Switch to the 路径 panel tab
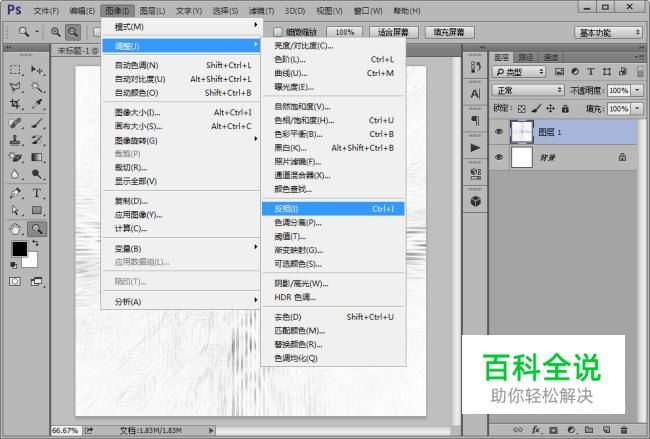This screenshot has height=439, width=650. click(x=526, y=57)
